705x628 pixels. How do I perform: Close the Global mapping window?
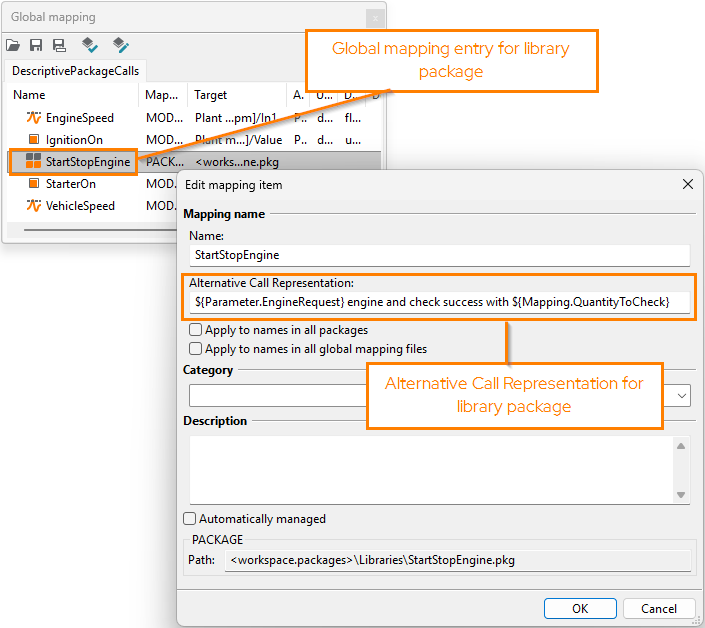click(375, 18)
